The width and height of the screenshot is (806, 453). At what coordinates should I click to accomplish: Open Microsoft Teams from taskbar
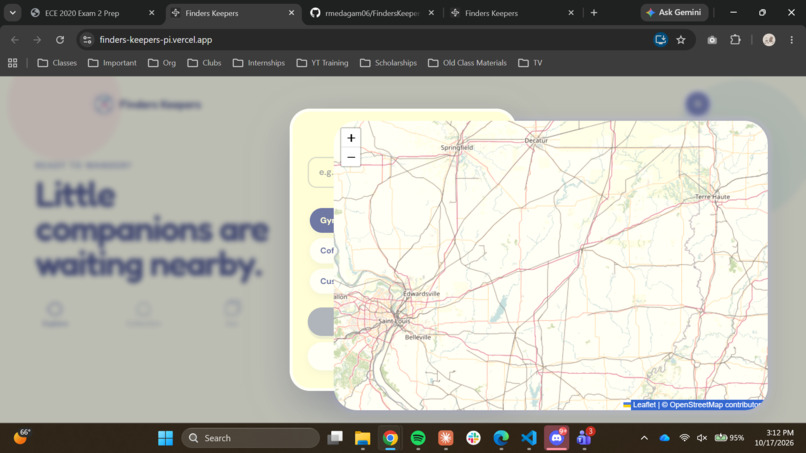point(584,438)
